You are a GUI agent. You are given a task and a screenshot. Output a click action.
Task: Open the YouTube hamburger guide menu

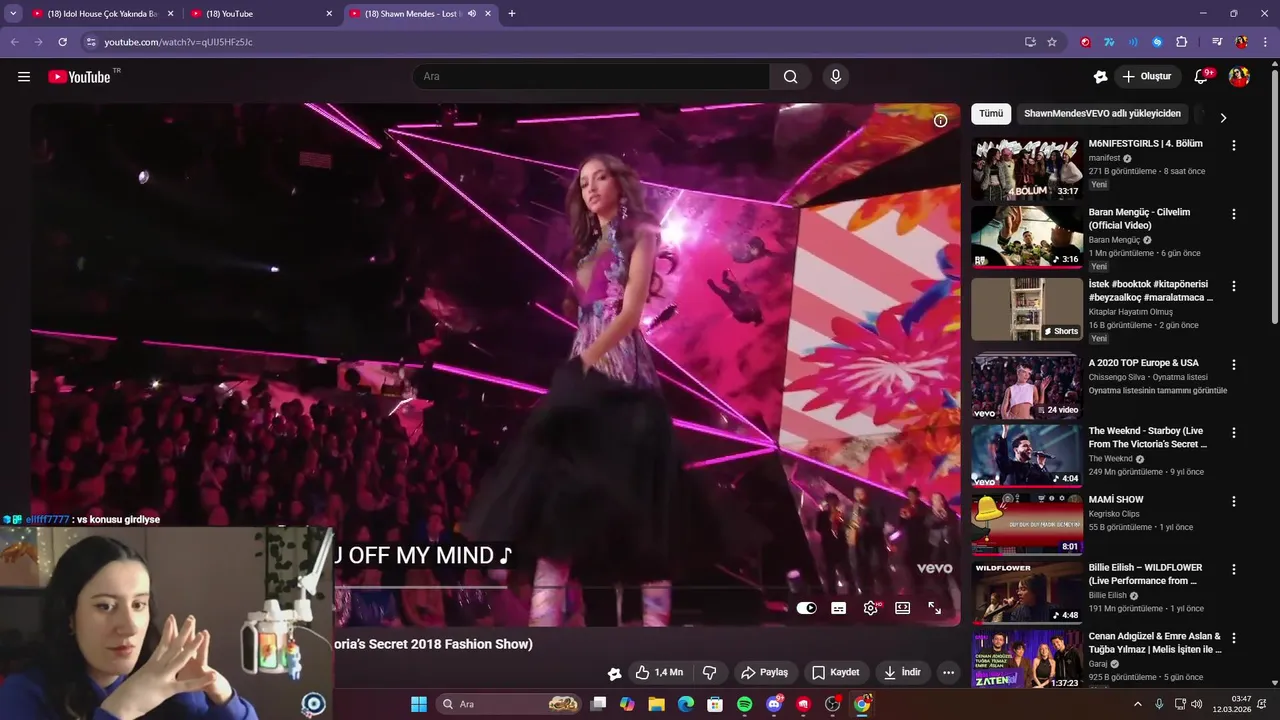click(x=24, y=77)
